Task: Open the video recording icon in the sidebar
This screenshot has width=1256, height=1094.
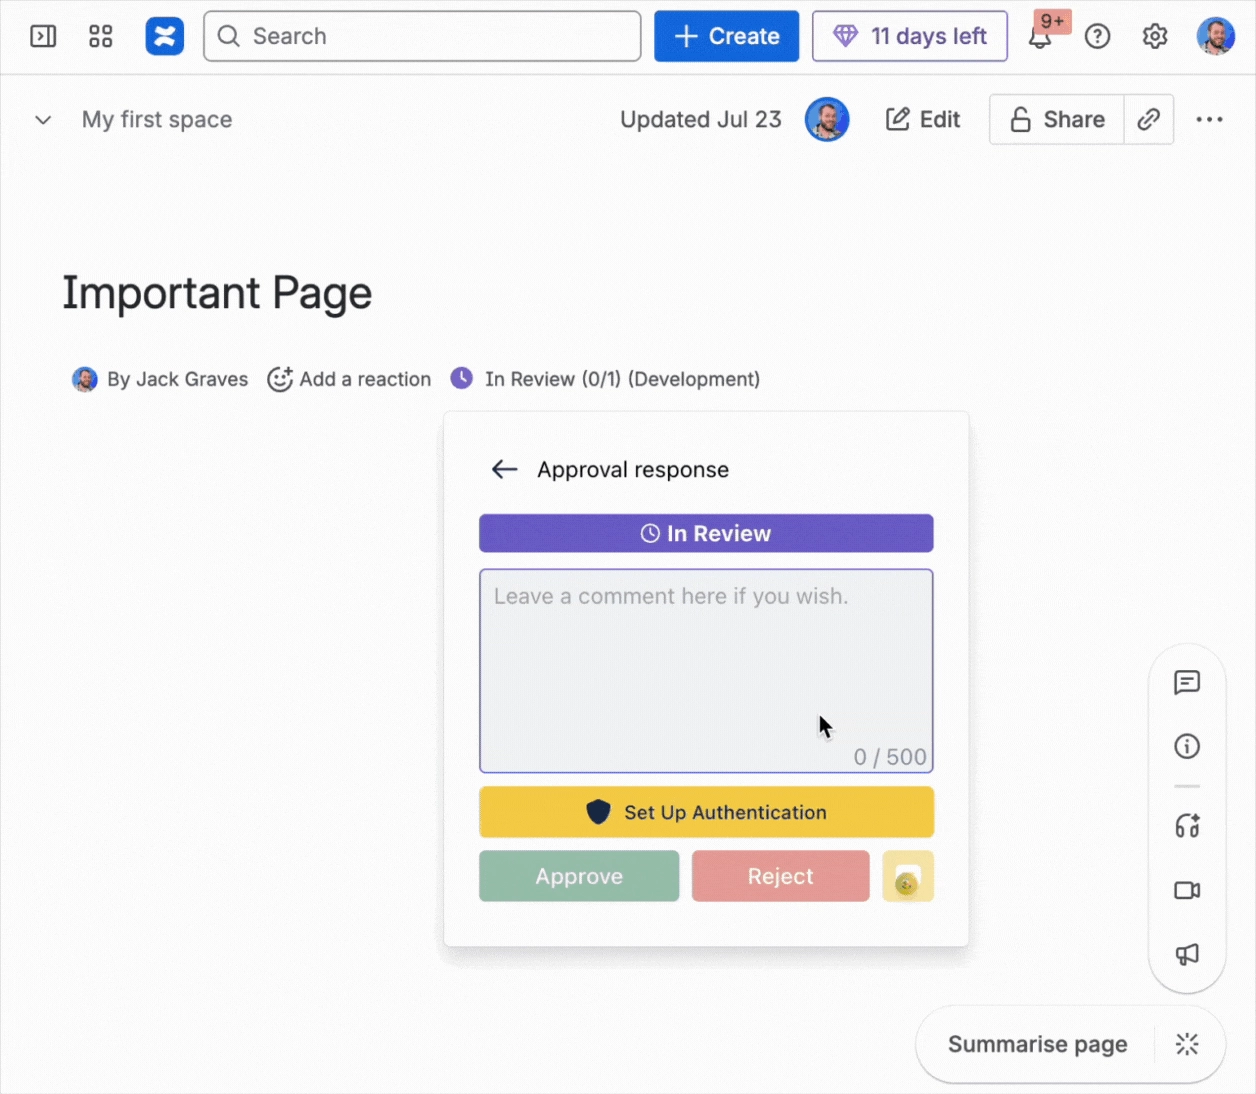Action: click(1187, 890)
